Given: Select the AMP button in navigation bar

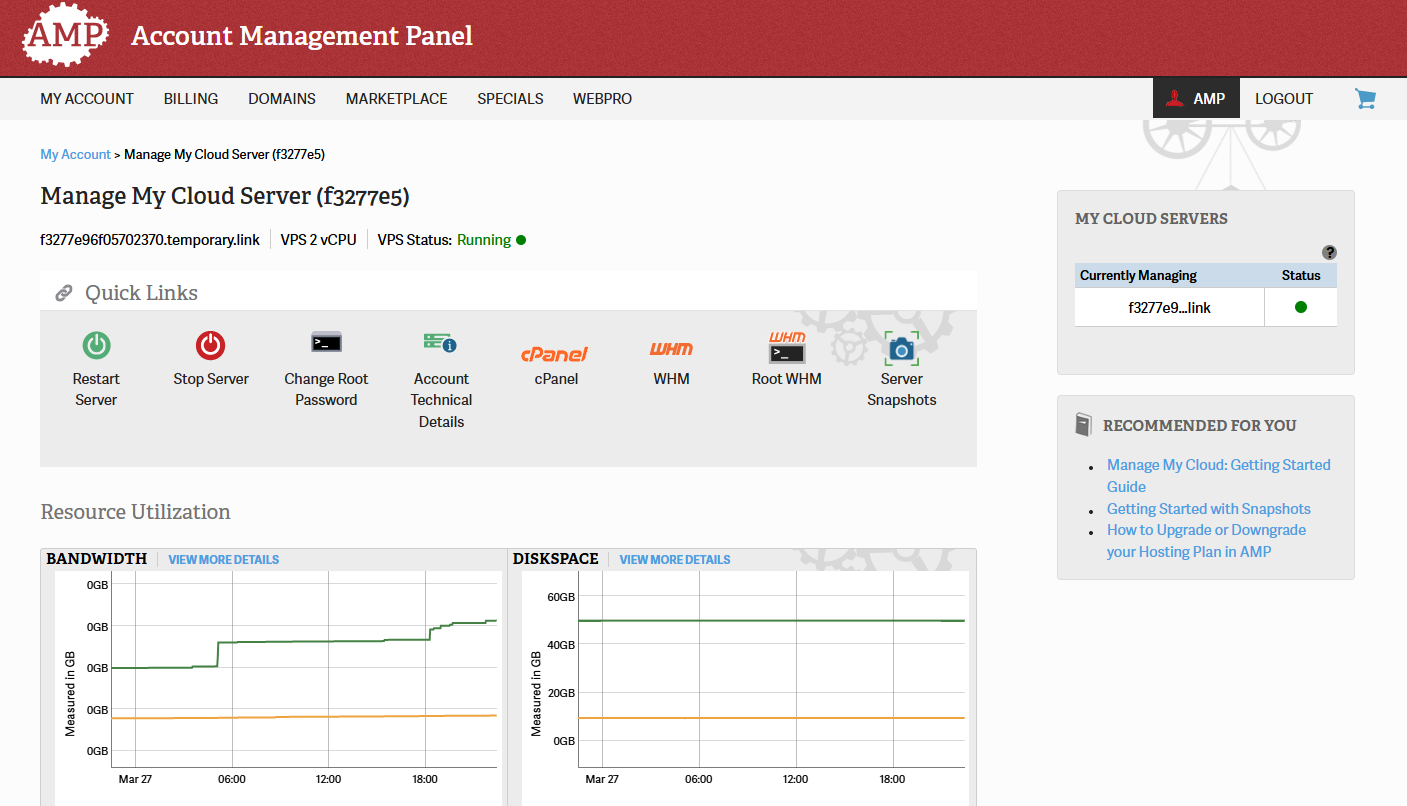Looking at the screenshot, I should 1196,98.
